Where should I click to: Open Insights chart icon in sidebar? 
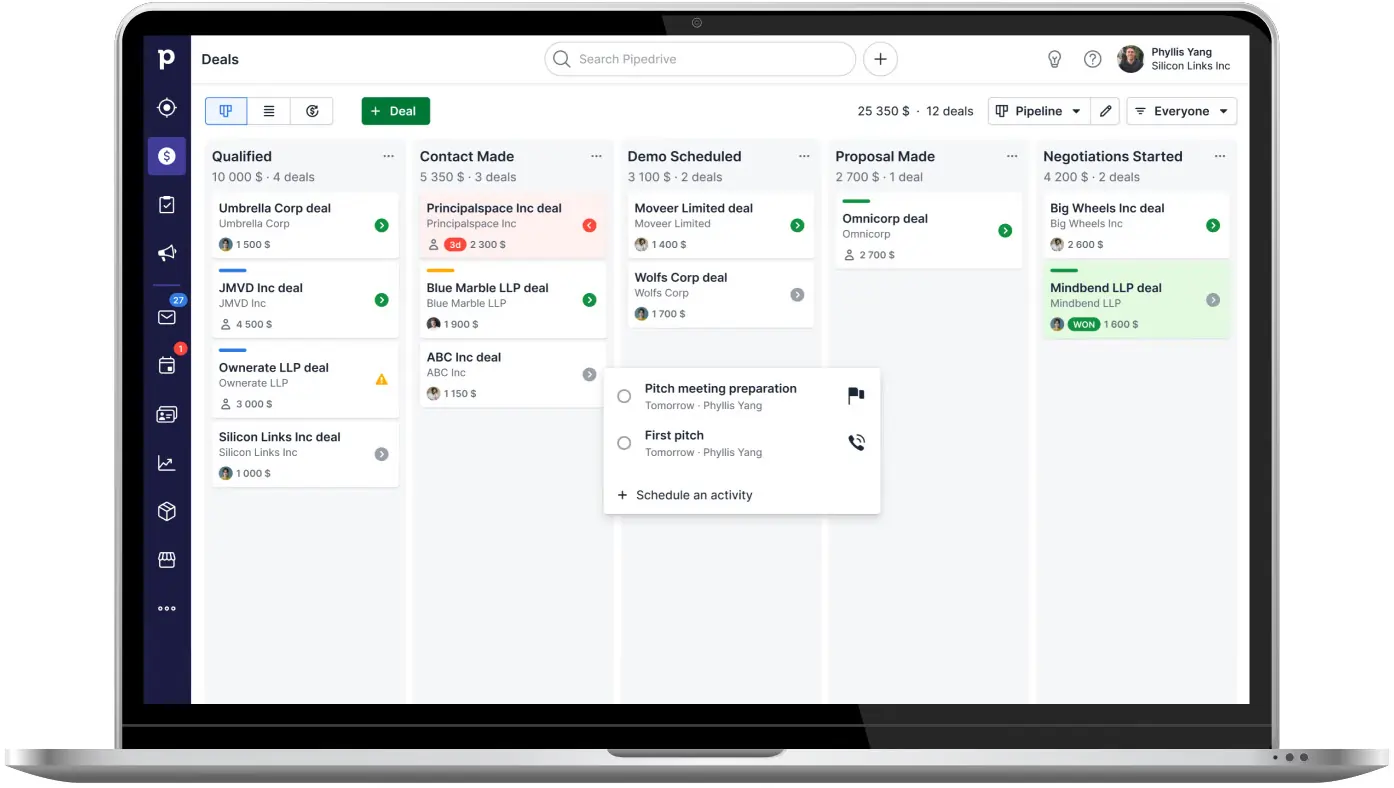(x=167, y=463)
